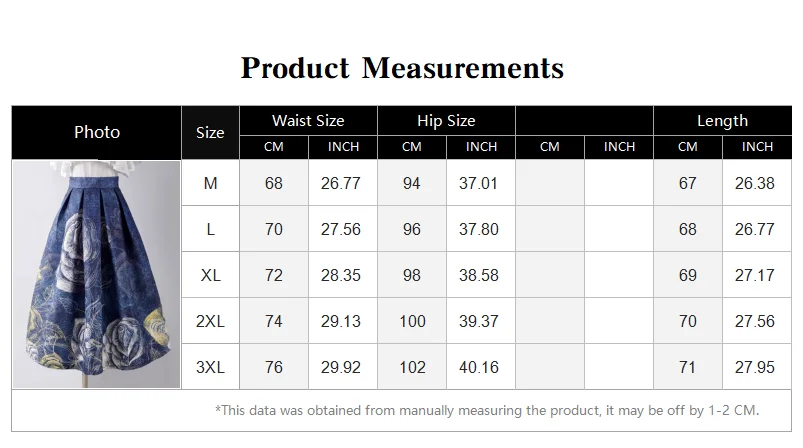
Task: Select the Waist Size header cell
Action: (308, 121)
